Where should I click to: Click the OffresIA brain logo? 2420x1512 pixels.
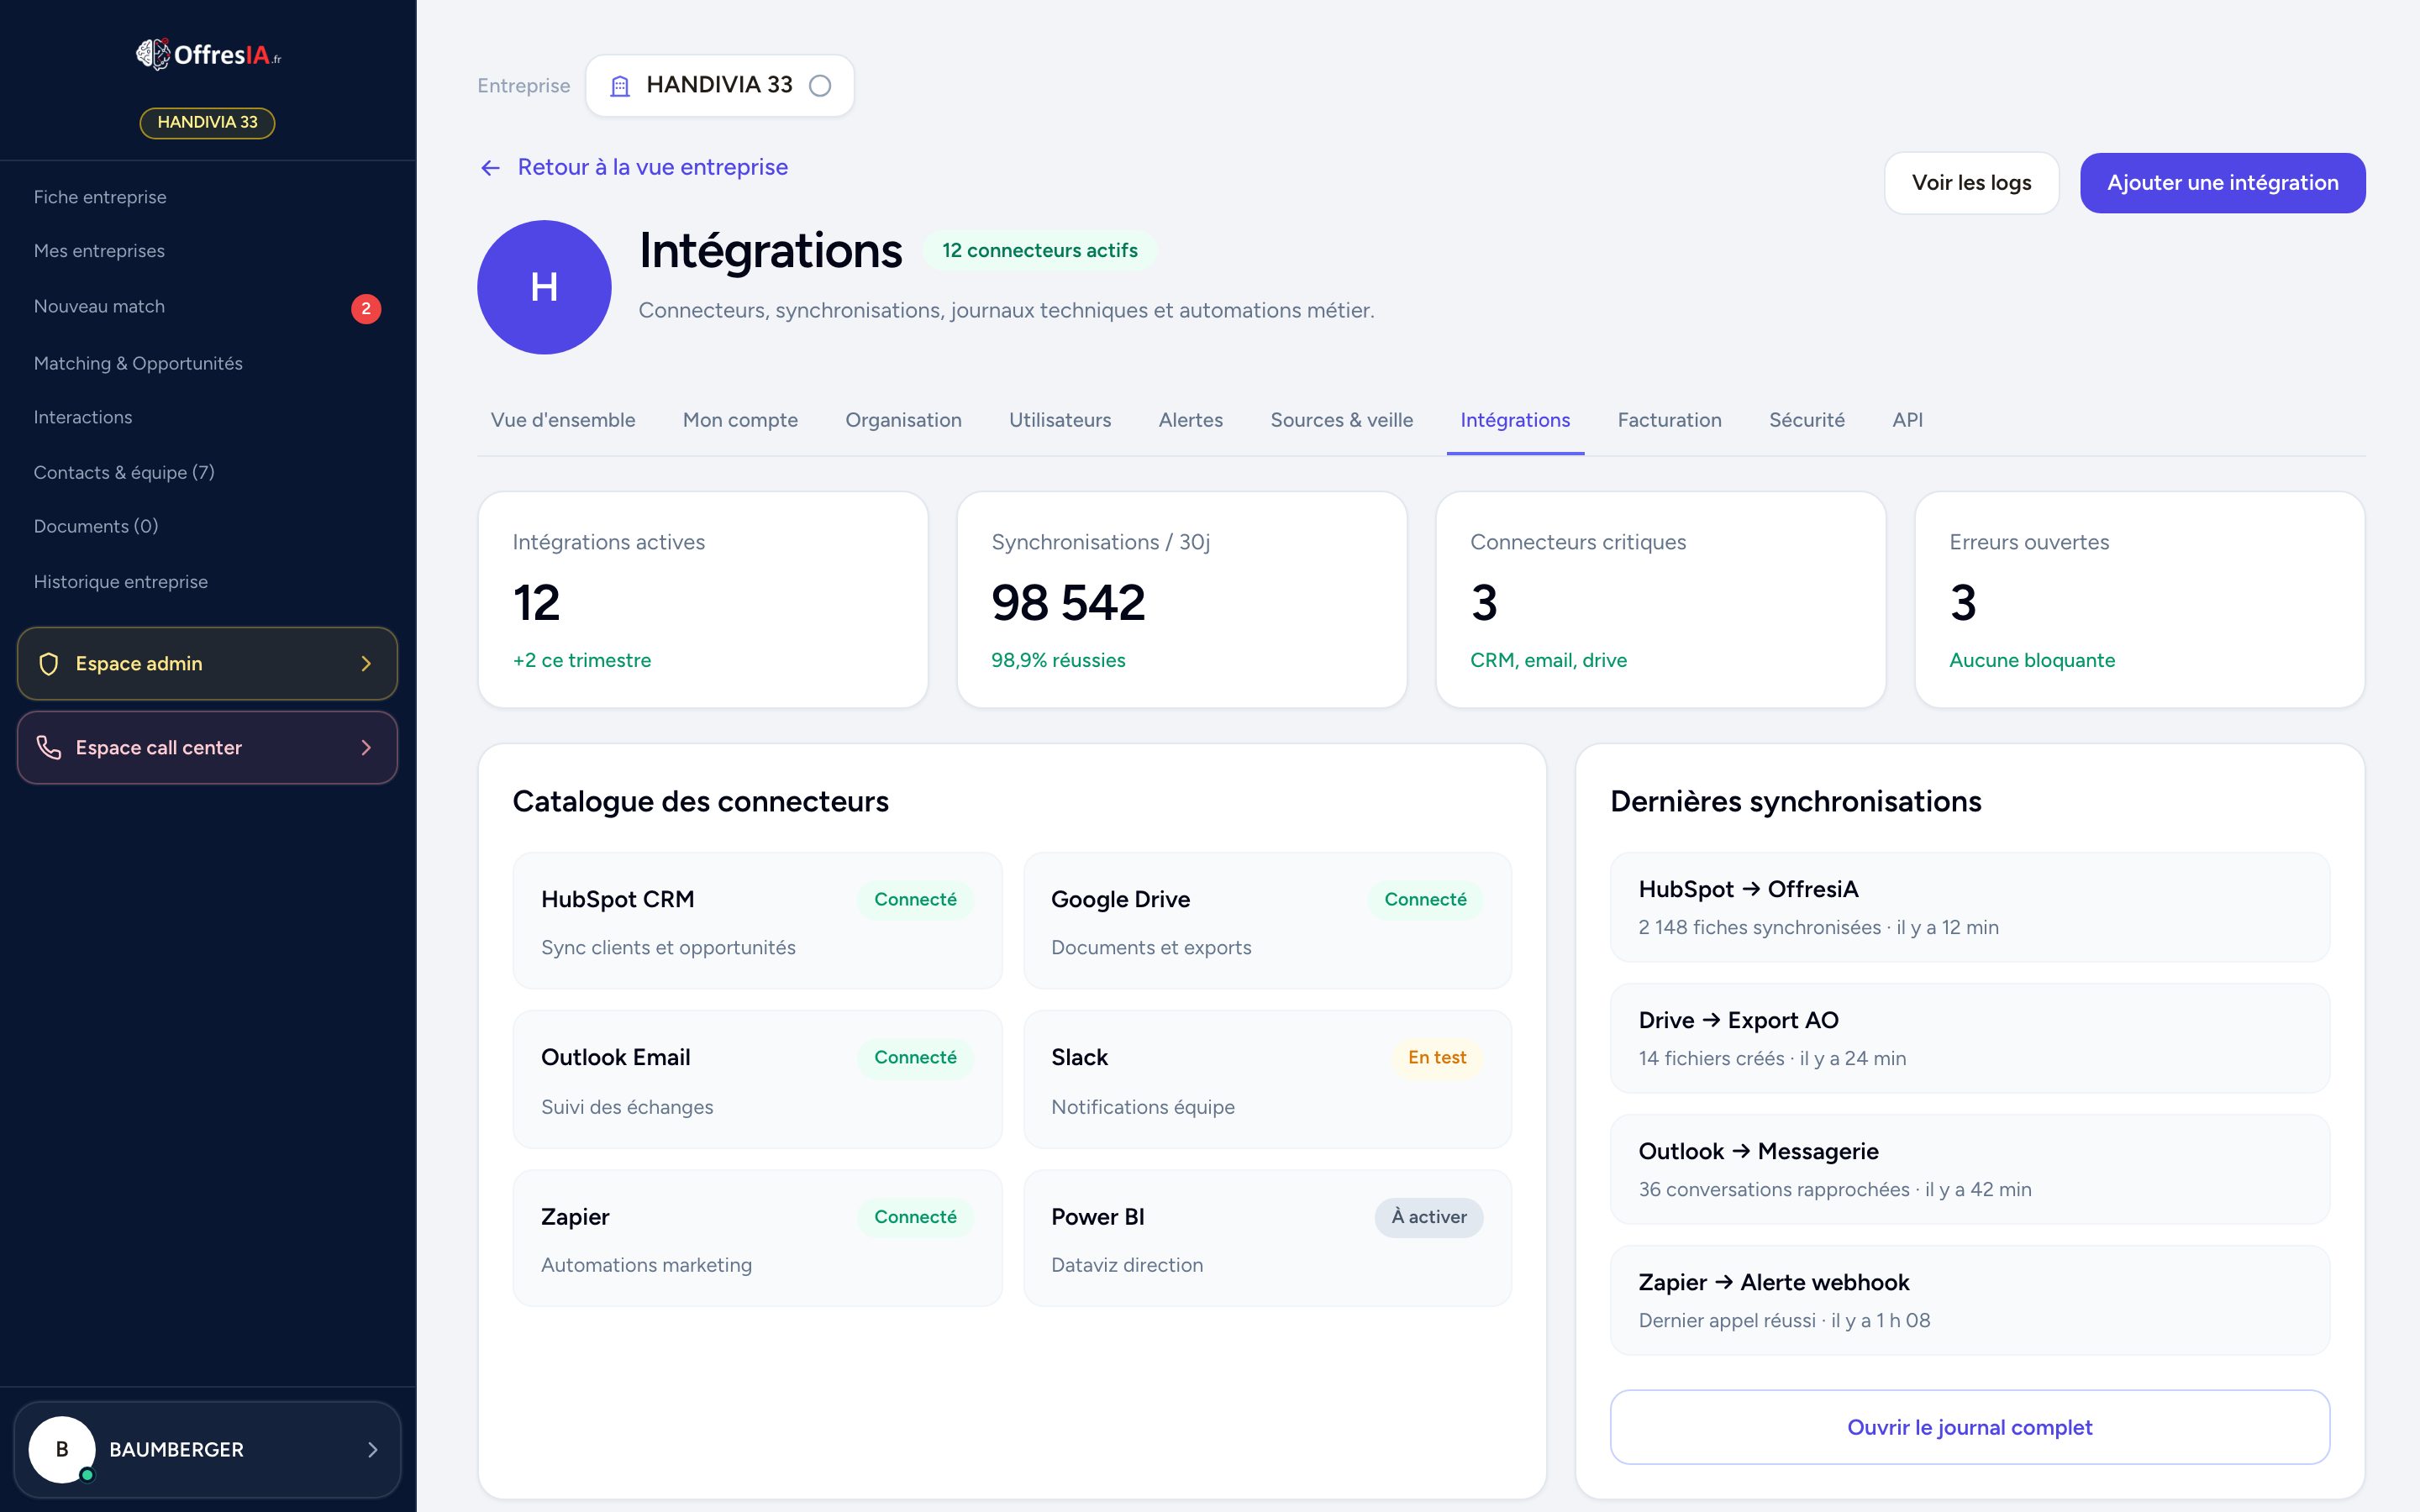(208, 54)
